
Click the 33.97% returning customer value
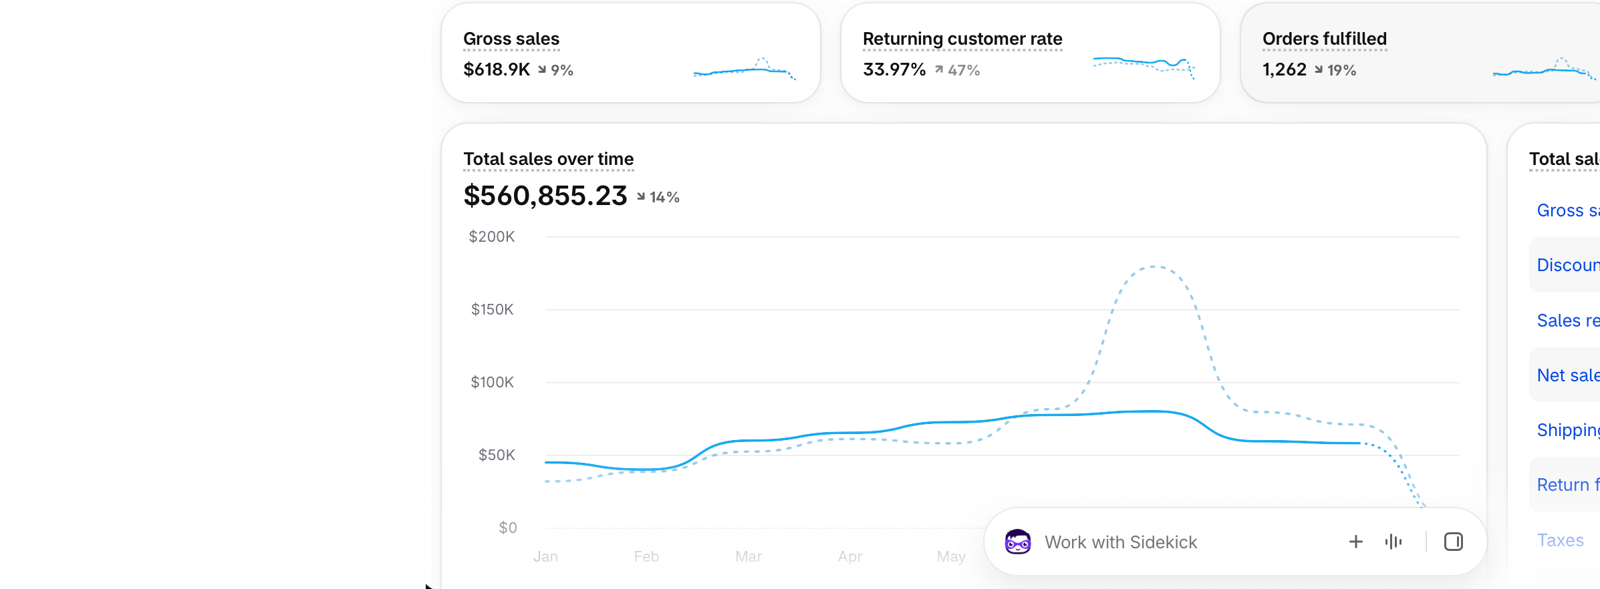pos(894,70)
